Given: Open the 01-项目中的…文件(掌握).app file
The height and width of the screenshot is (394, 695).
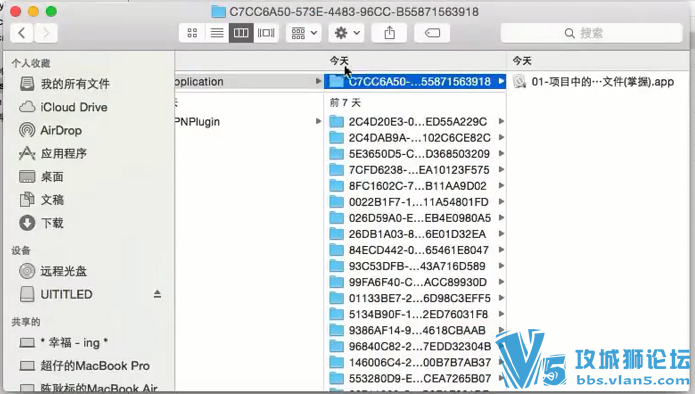Looking at the screenshot, I should (598, 82).
